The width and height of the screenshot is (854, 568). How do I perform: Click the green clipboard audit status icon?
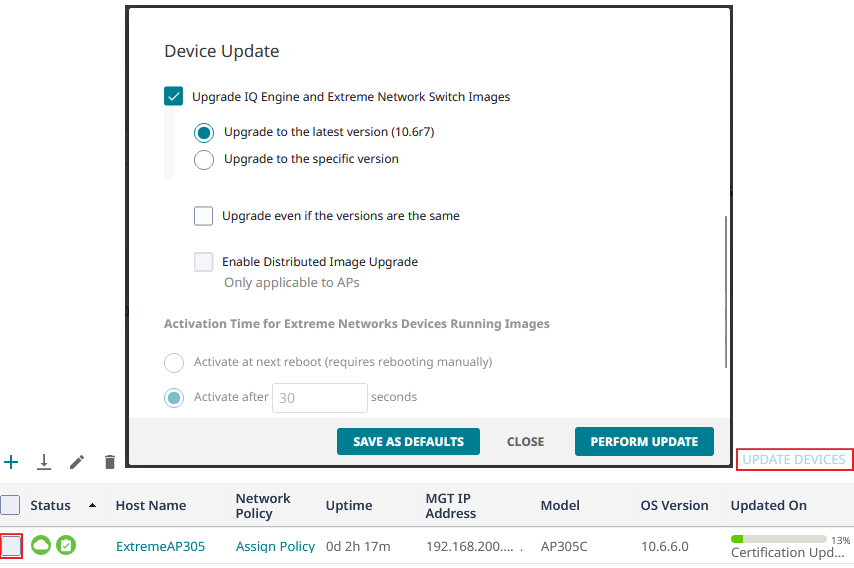[x=66, y=546]
